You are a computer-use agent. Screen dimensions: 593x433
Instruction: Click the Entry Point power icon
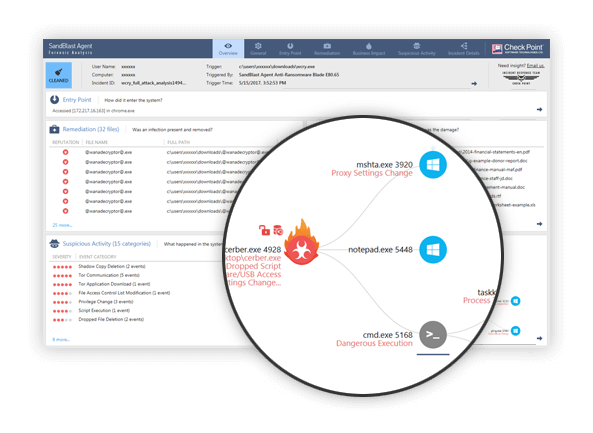(x=54, y=99)
